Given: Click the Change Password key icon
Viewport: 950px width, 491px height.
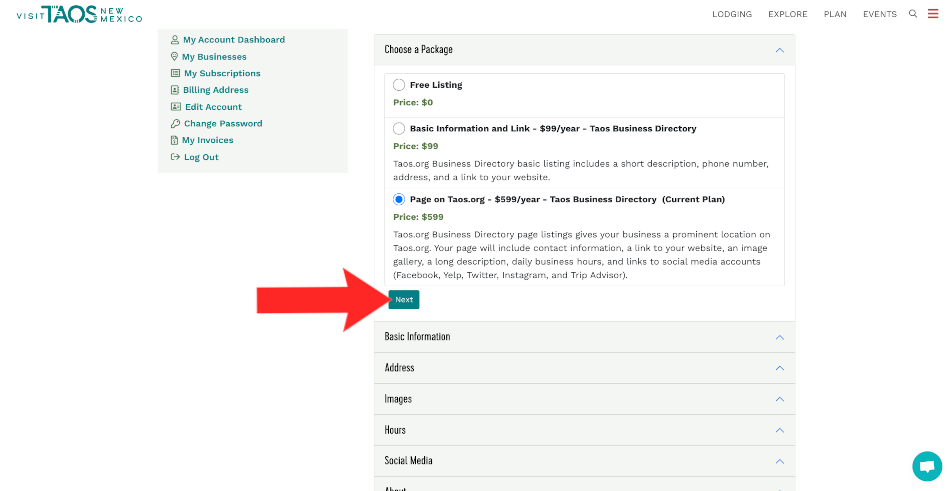Looking at the screenshot, I should click(x=175, y=124).
